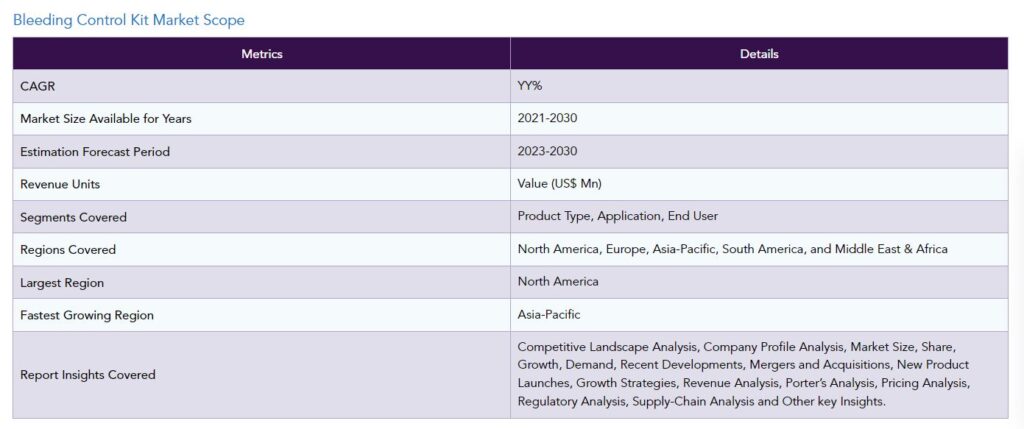
Task: Click the Revenue Units label
Action: pos(60,184)
